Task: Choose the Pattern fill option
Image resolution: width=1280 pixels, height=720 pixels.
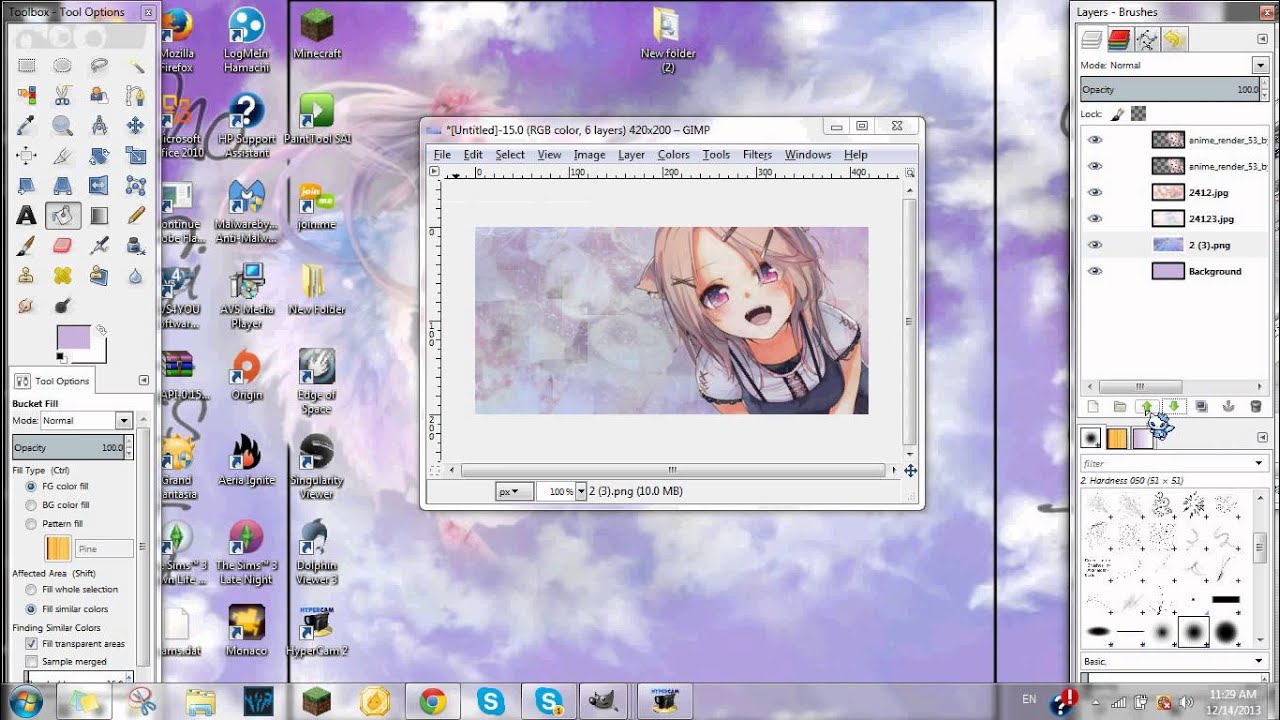Action: (31, 524)
